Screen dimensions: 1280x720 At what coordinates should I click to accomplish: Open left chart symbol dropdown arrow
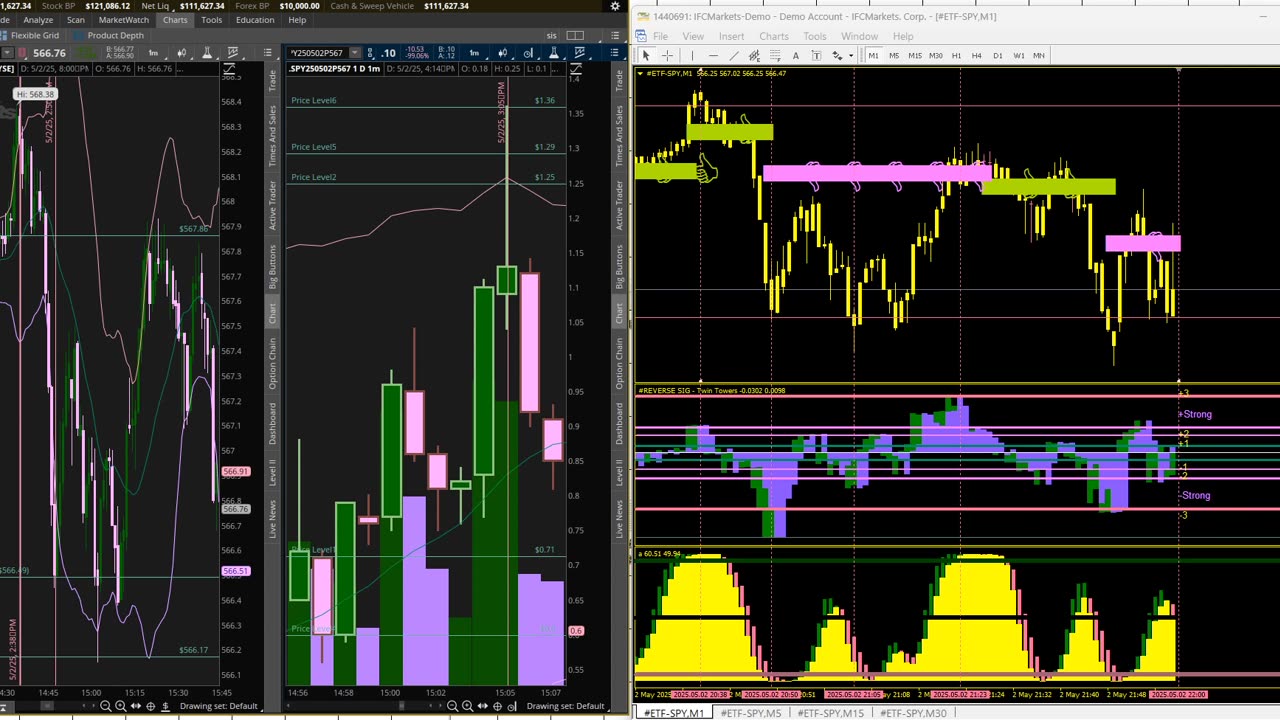tap(8, 53)
